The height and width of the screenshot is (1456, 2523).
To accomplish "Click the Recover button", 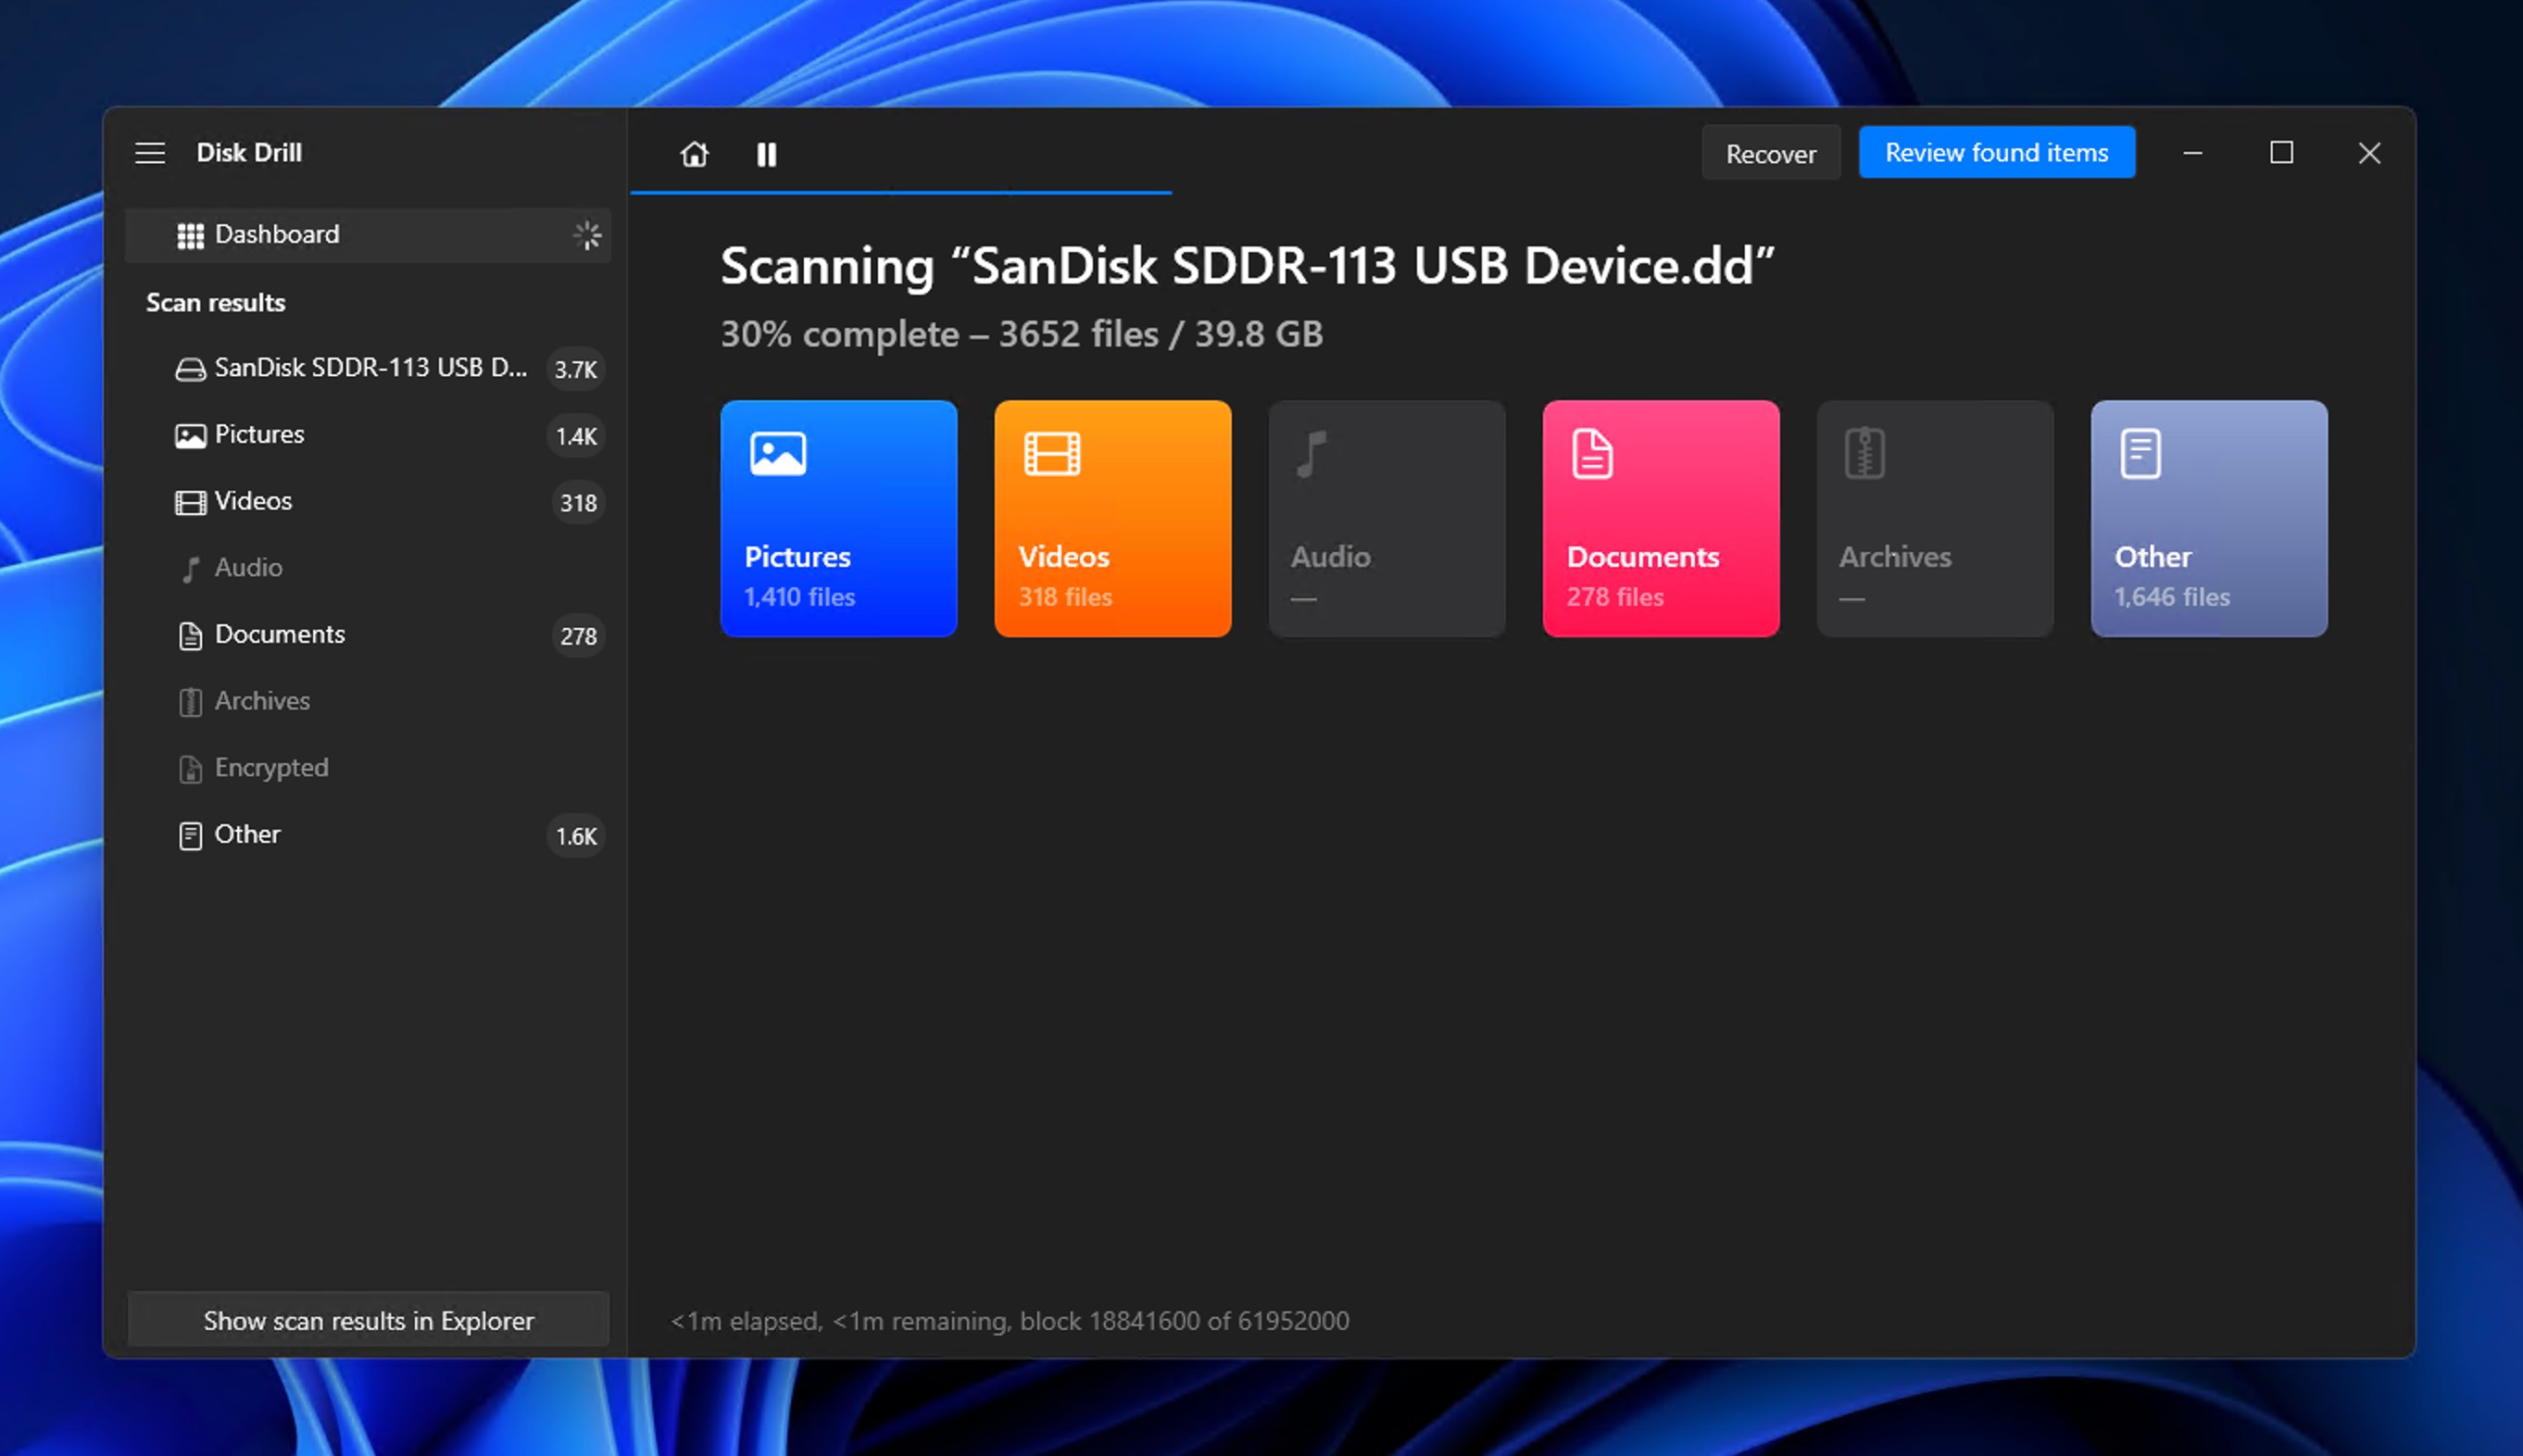I will point(1770,153).
